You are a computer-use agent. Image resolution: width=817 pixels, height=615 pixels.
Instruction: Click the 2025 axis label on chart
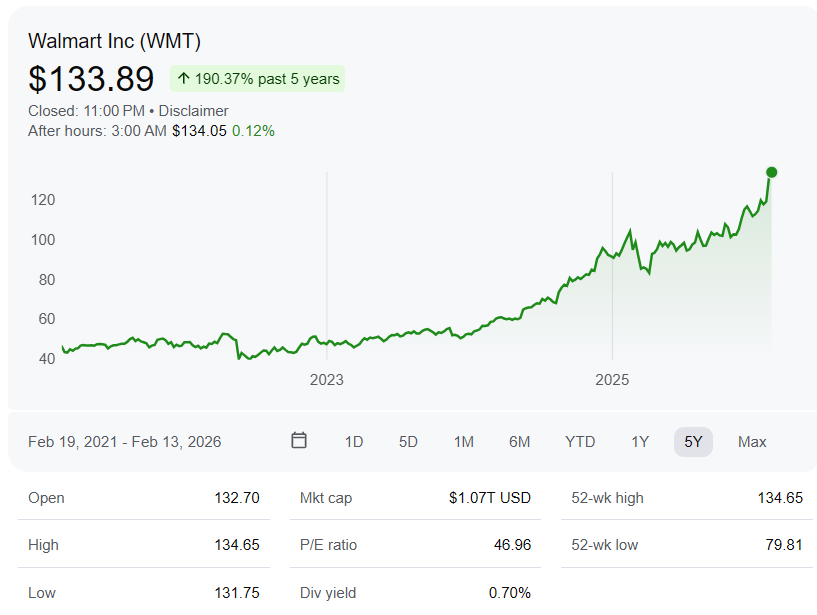(x=612, y=380)
